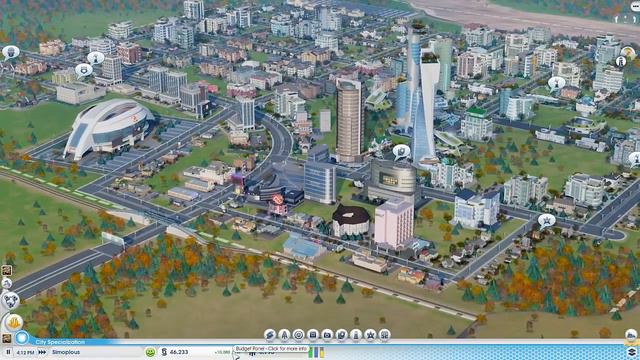Click the city name Simoplous
640x360 pixels.
tap(66, 352)
